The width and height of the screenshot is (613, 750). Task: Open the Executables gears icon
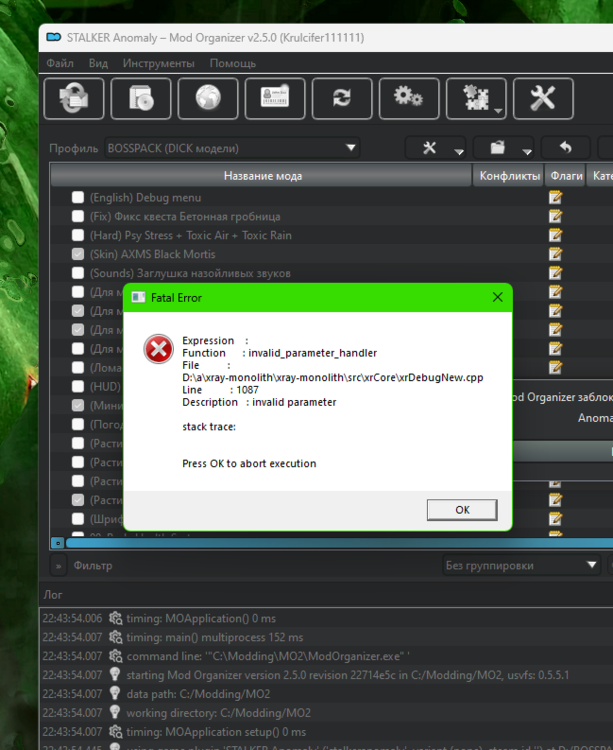(x=409, y=99)
